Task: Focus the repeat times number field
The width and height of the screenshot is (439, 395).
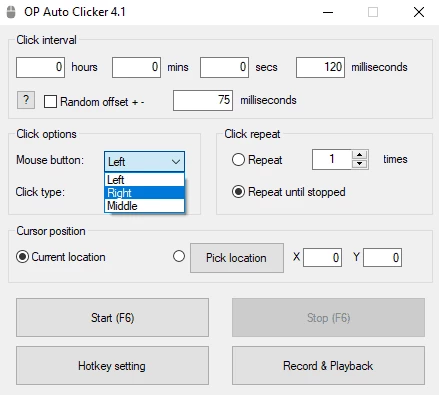Action: [332, 159]
